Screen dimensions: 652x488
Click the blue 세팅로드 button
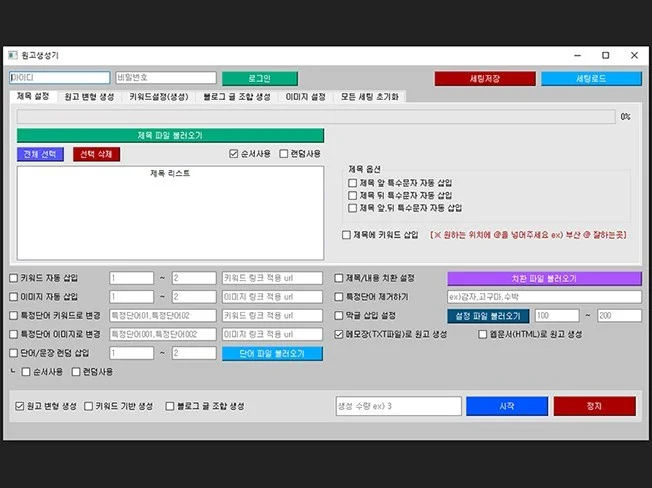pyautogui.click(x=590, y=78)
